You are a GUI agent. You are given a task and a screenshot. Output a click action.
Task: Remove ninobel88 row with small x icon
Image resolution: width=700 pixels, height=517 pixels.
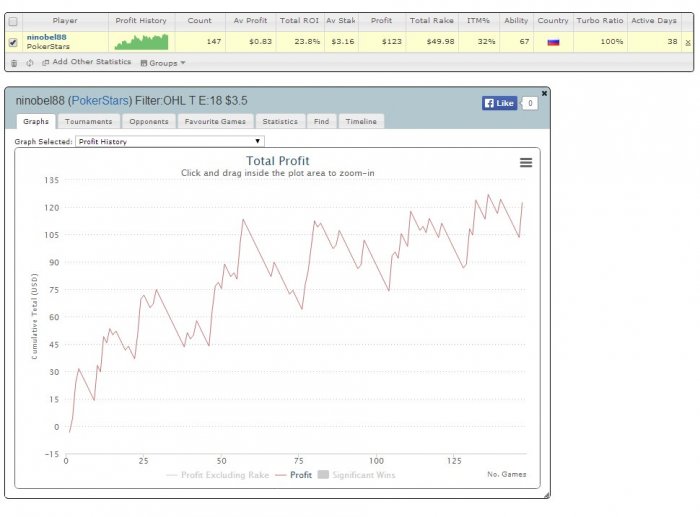pos(688,43)
